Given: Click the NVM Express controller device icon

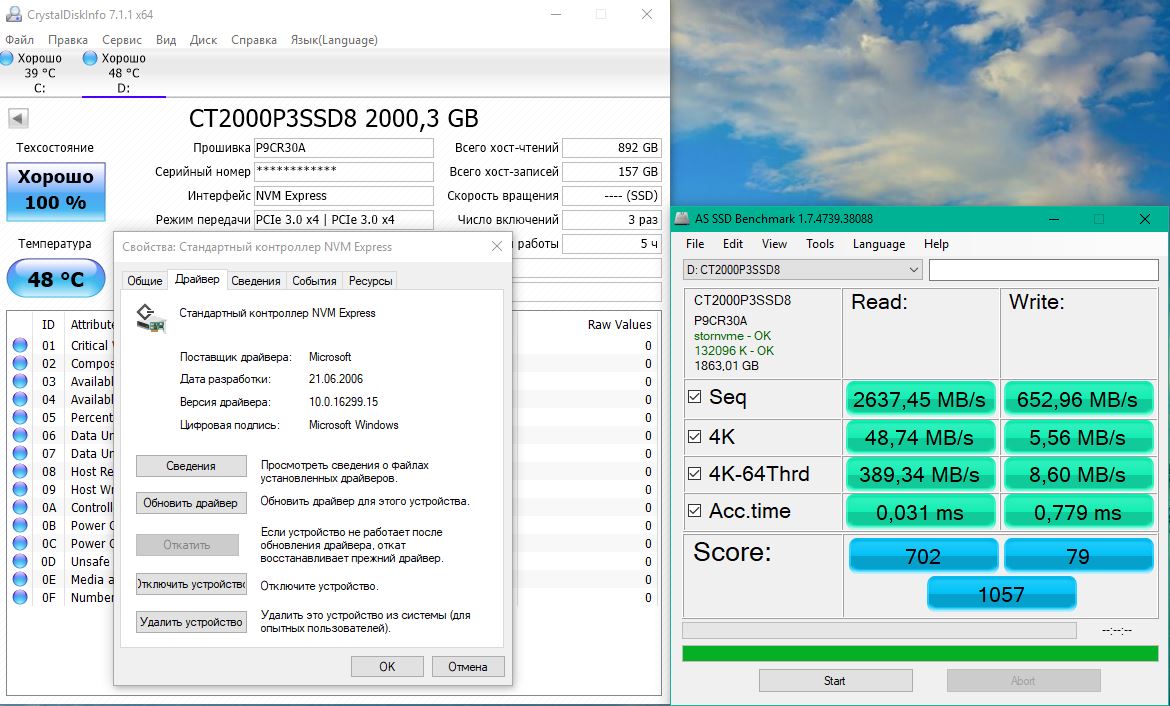Looking at the screenshot, I should (151, 318).
